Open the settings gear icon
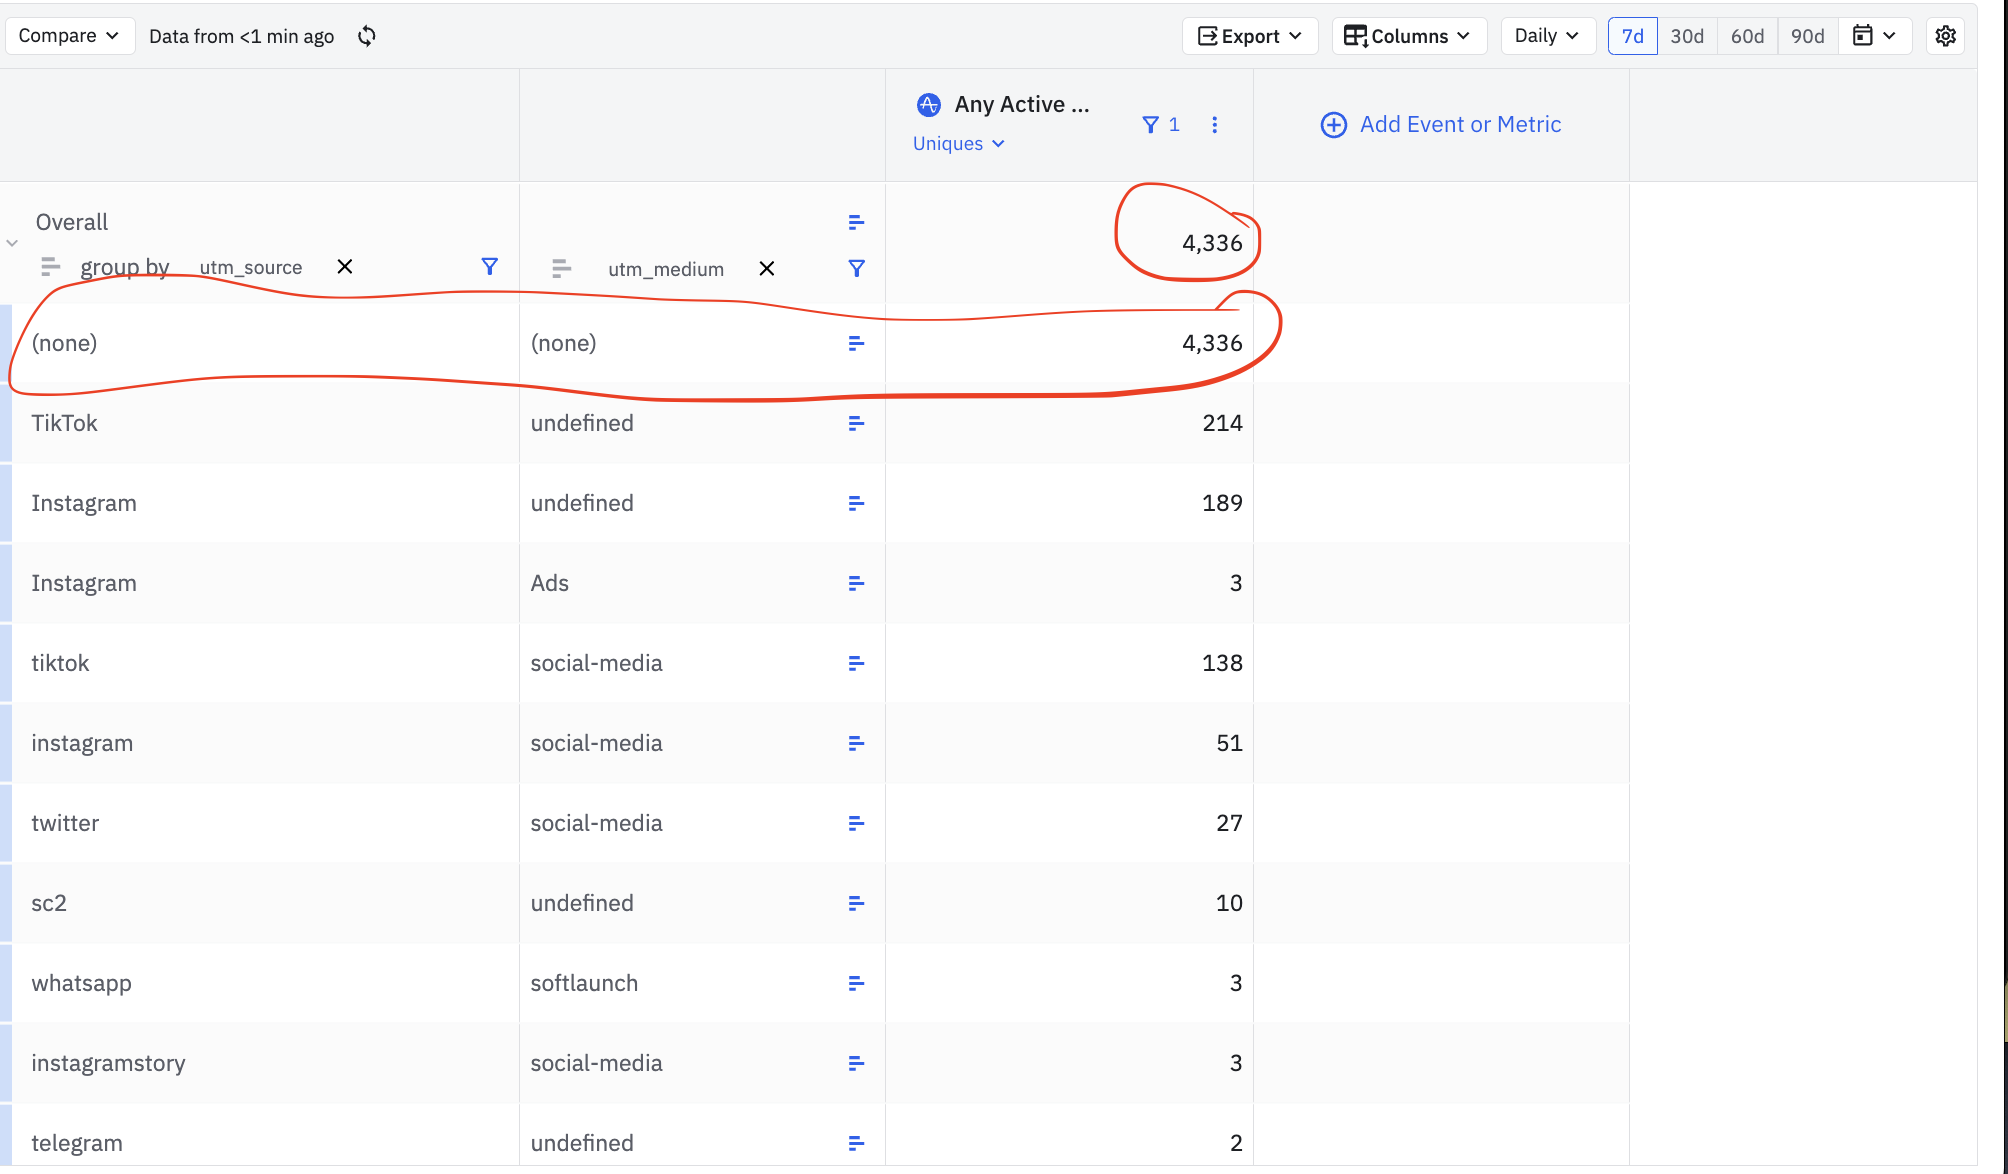The image size is (2008, 1174). coord(1945,36)
